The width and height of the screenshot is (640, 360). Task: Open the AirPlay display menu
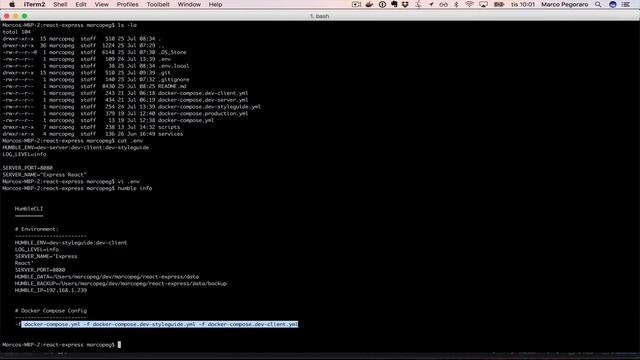[x=483, y=4]
